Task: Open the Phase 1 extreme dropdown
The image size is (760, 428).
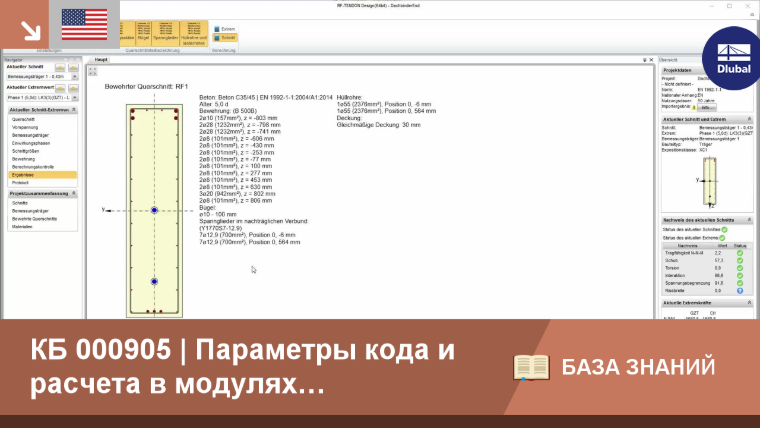Action: point(75,97)
